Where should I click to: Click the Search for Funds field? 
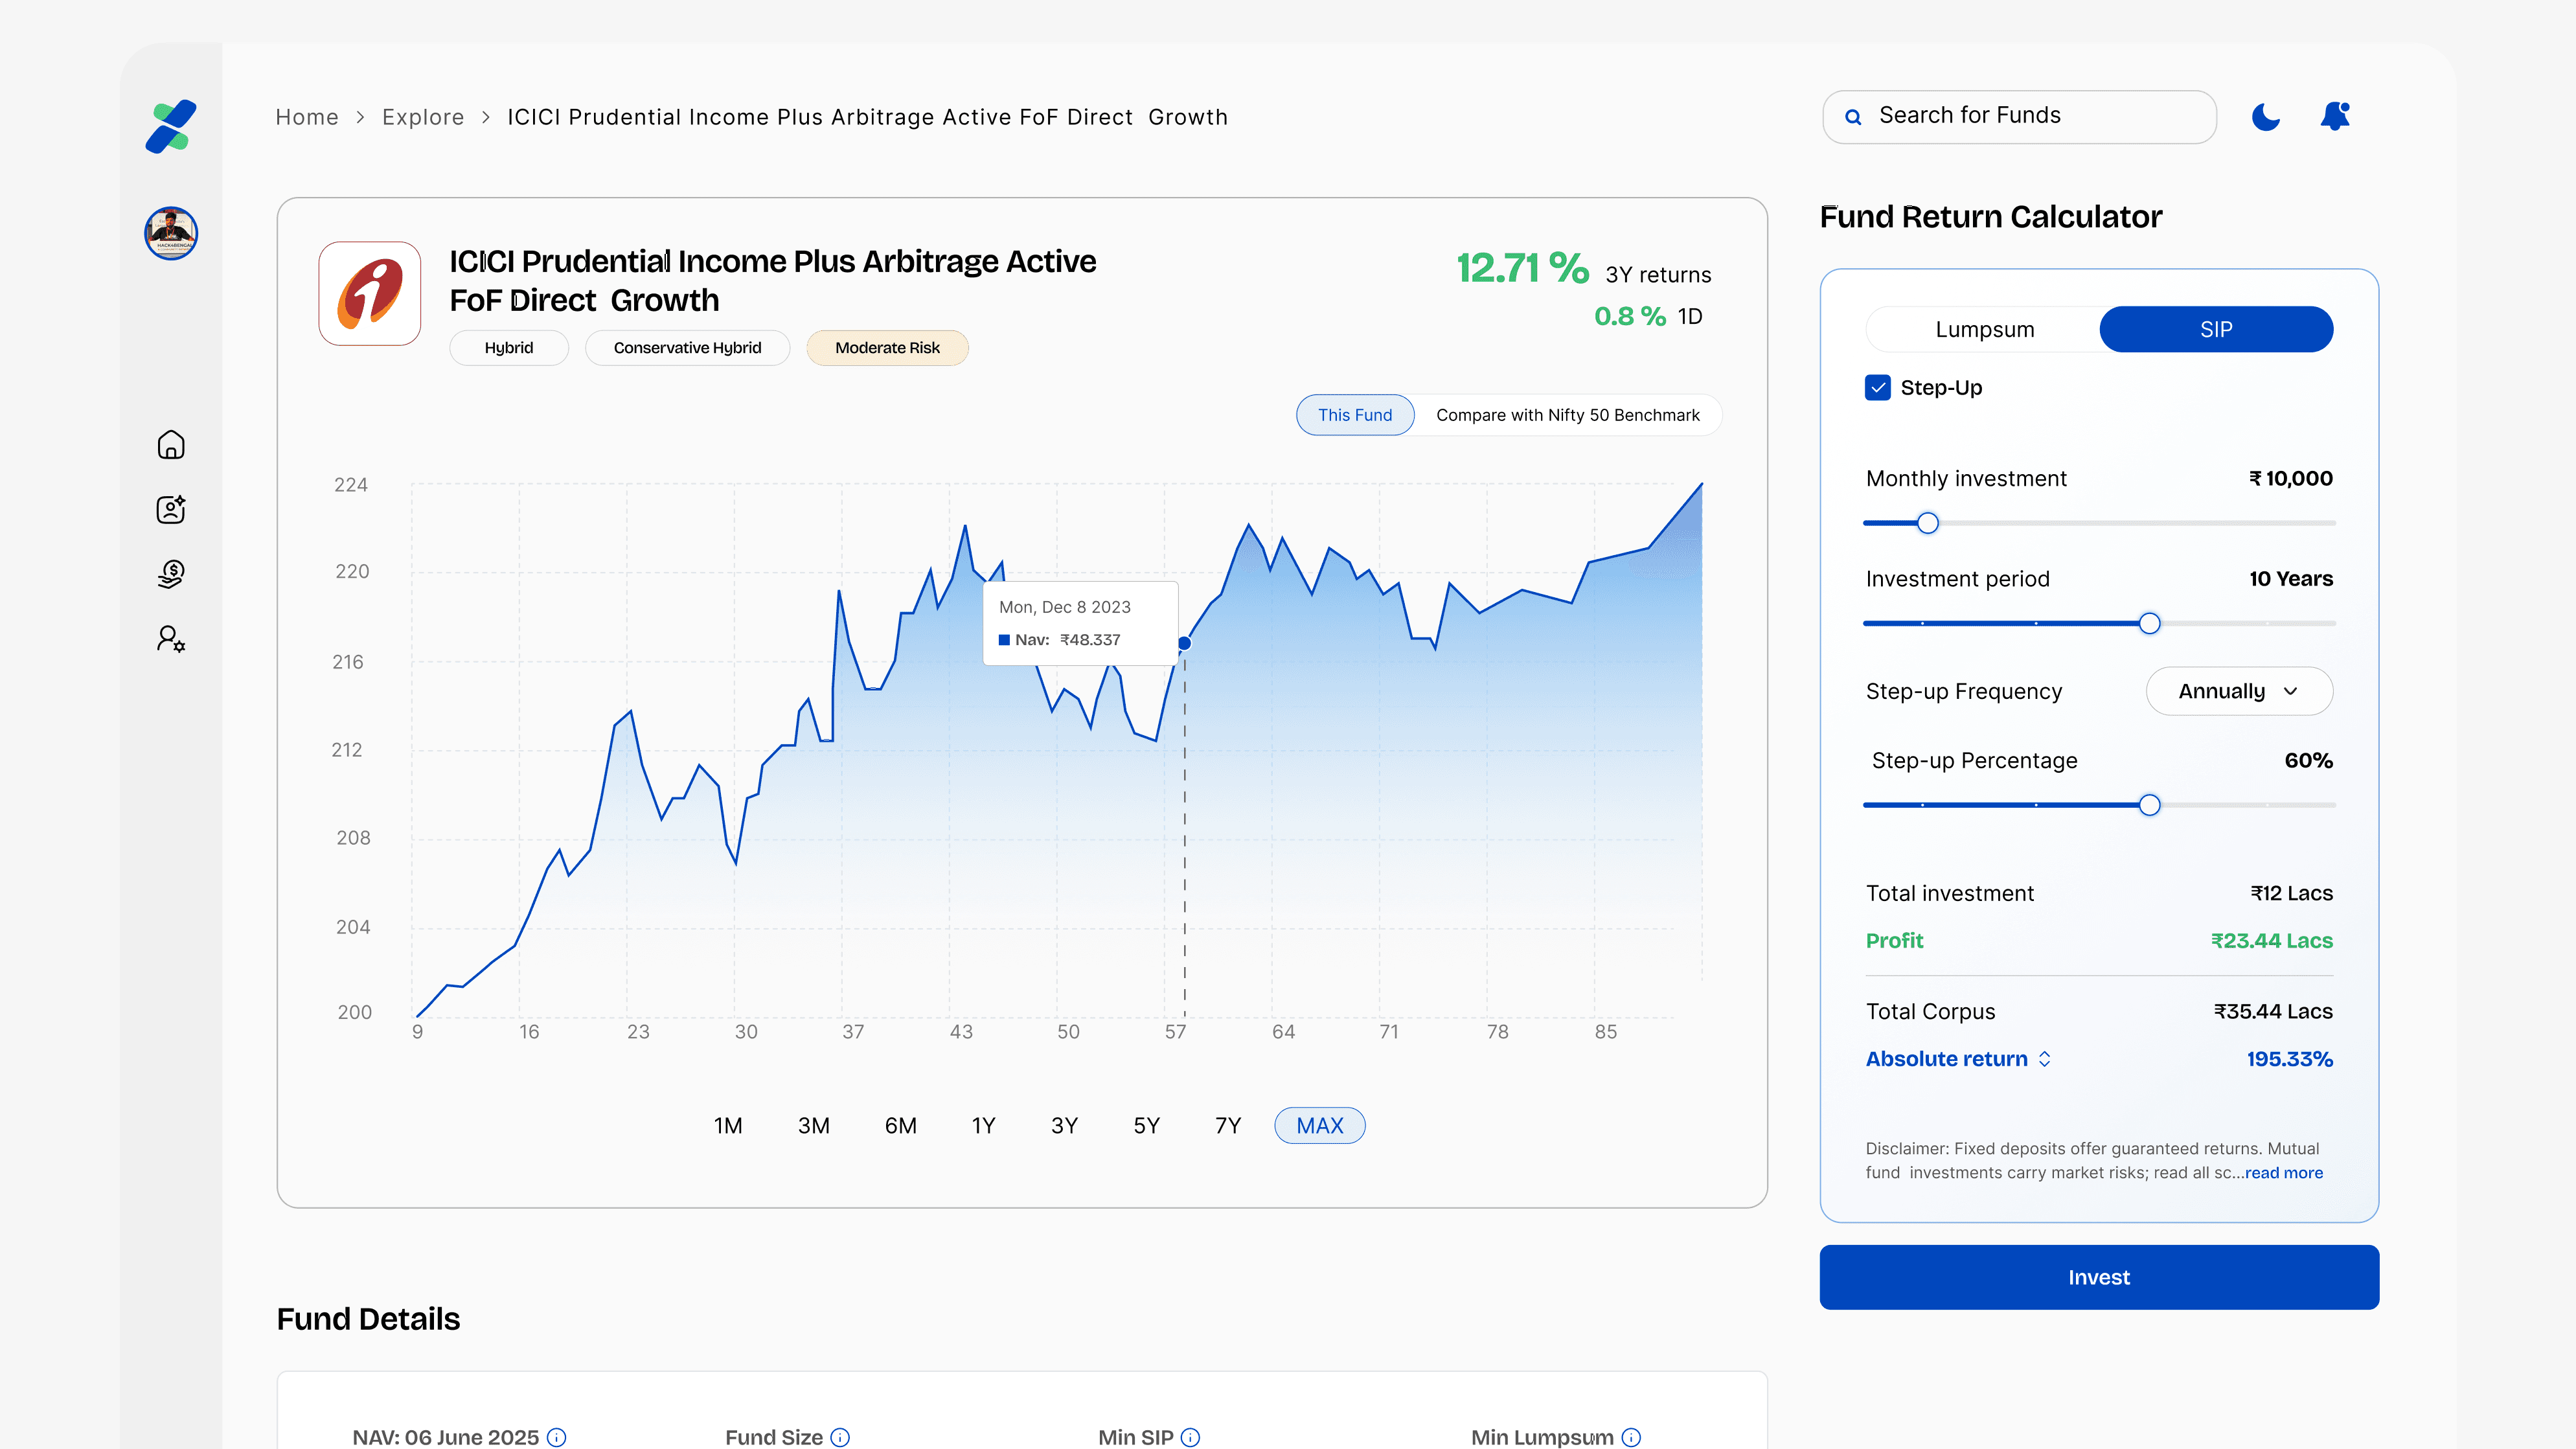pyautogui.click(x=2020, y=116)
